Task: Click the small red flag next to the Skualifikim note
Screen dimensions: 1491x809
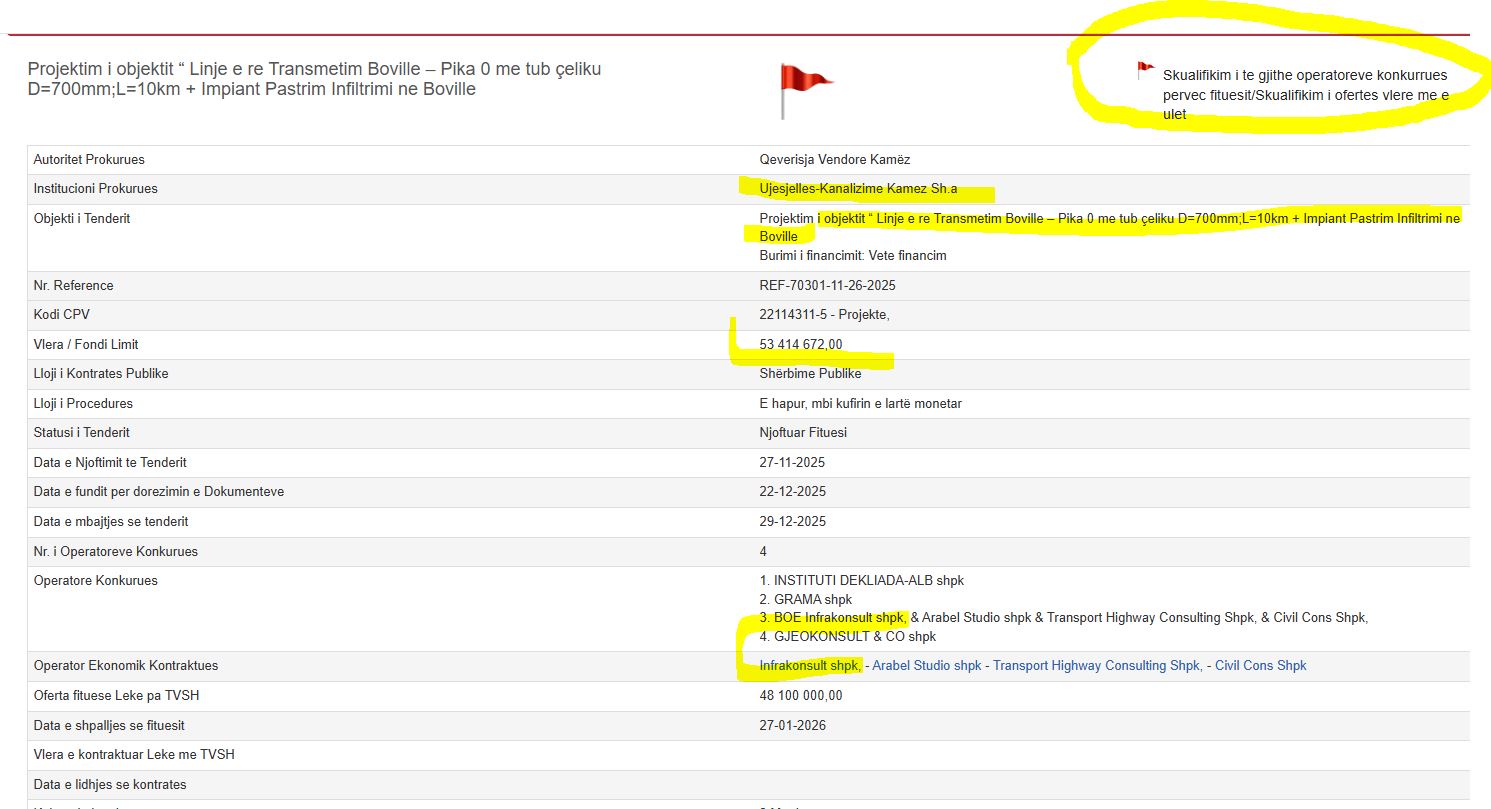Action: [1145, 70]
